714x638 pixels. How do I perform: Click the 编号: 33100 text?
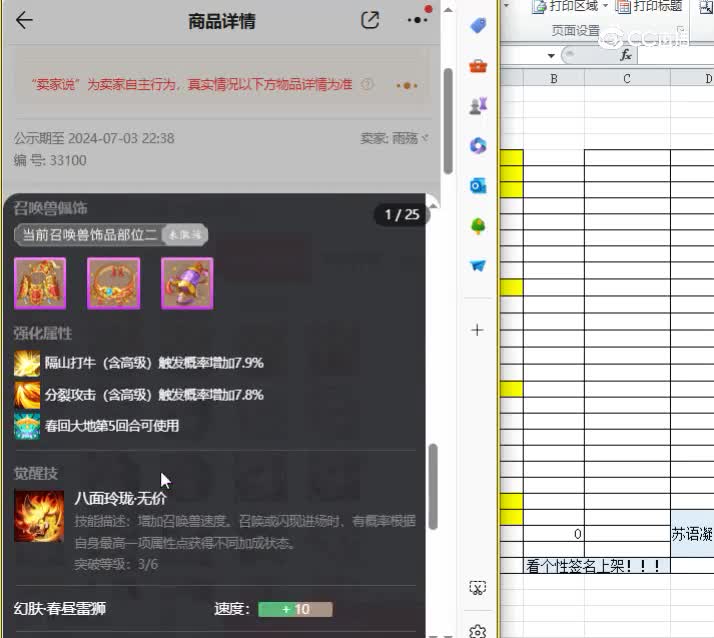point(50,160)
